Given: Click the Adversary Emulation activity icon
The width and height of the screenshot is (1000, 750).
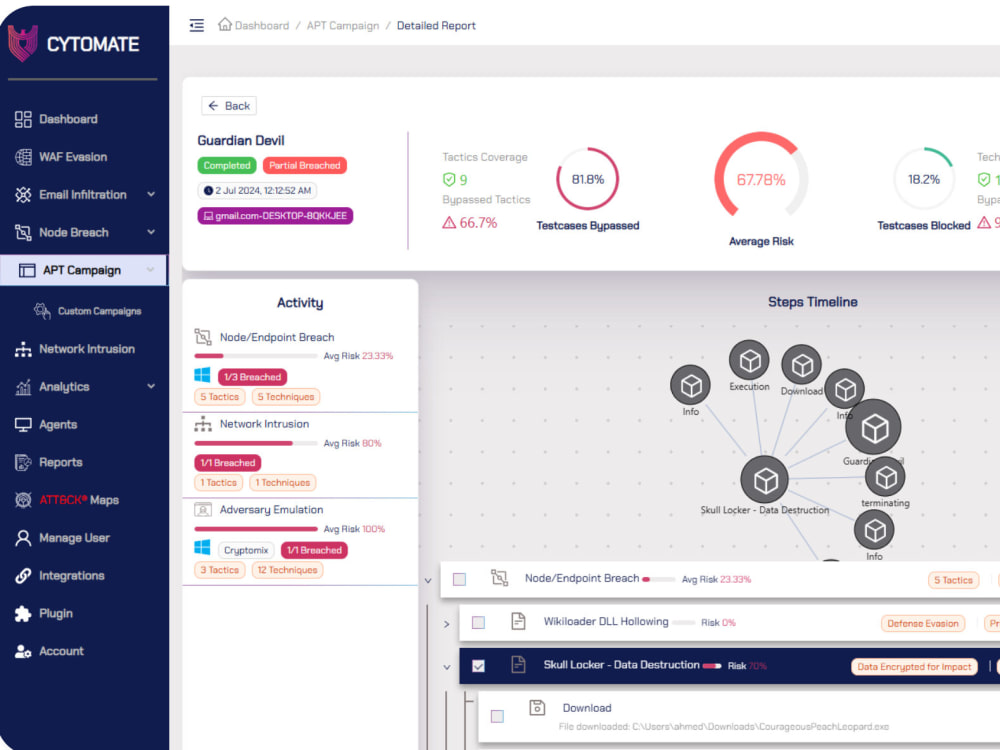Looking at the screenshot, I should [203, 510].
